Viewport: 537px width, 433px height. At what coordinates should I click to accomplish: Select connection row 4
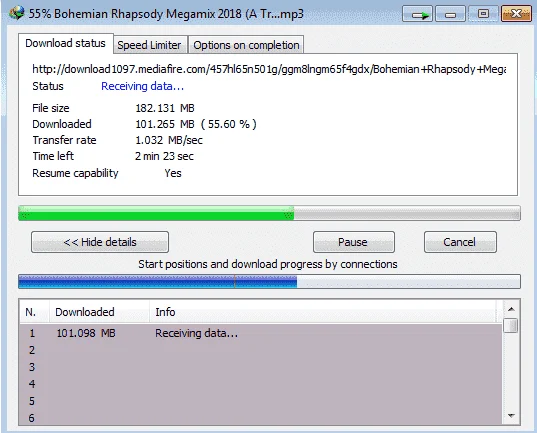point(261,384)
